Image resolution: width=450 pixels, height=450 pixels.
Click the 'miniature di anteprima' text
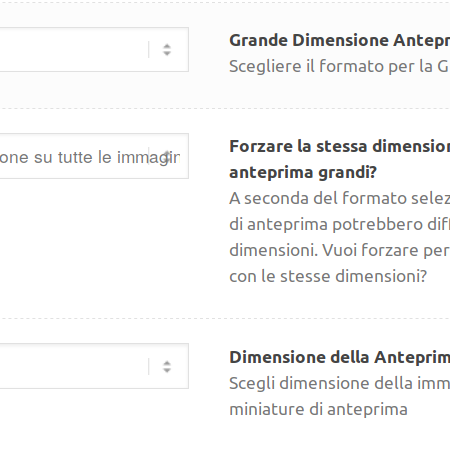[x=318, y=409]
